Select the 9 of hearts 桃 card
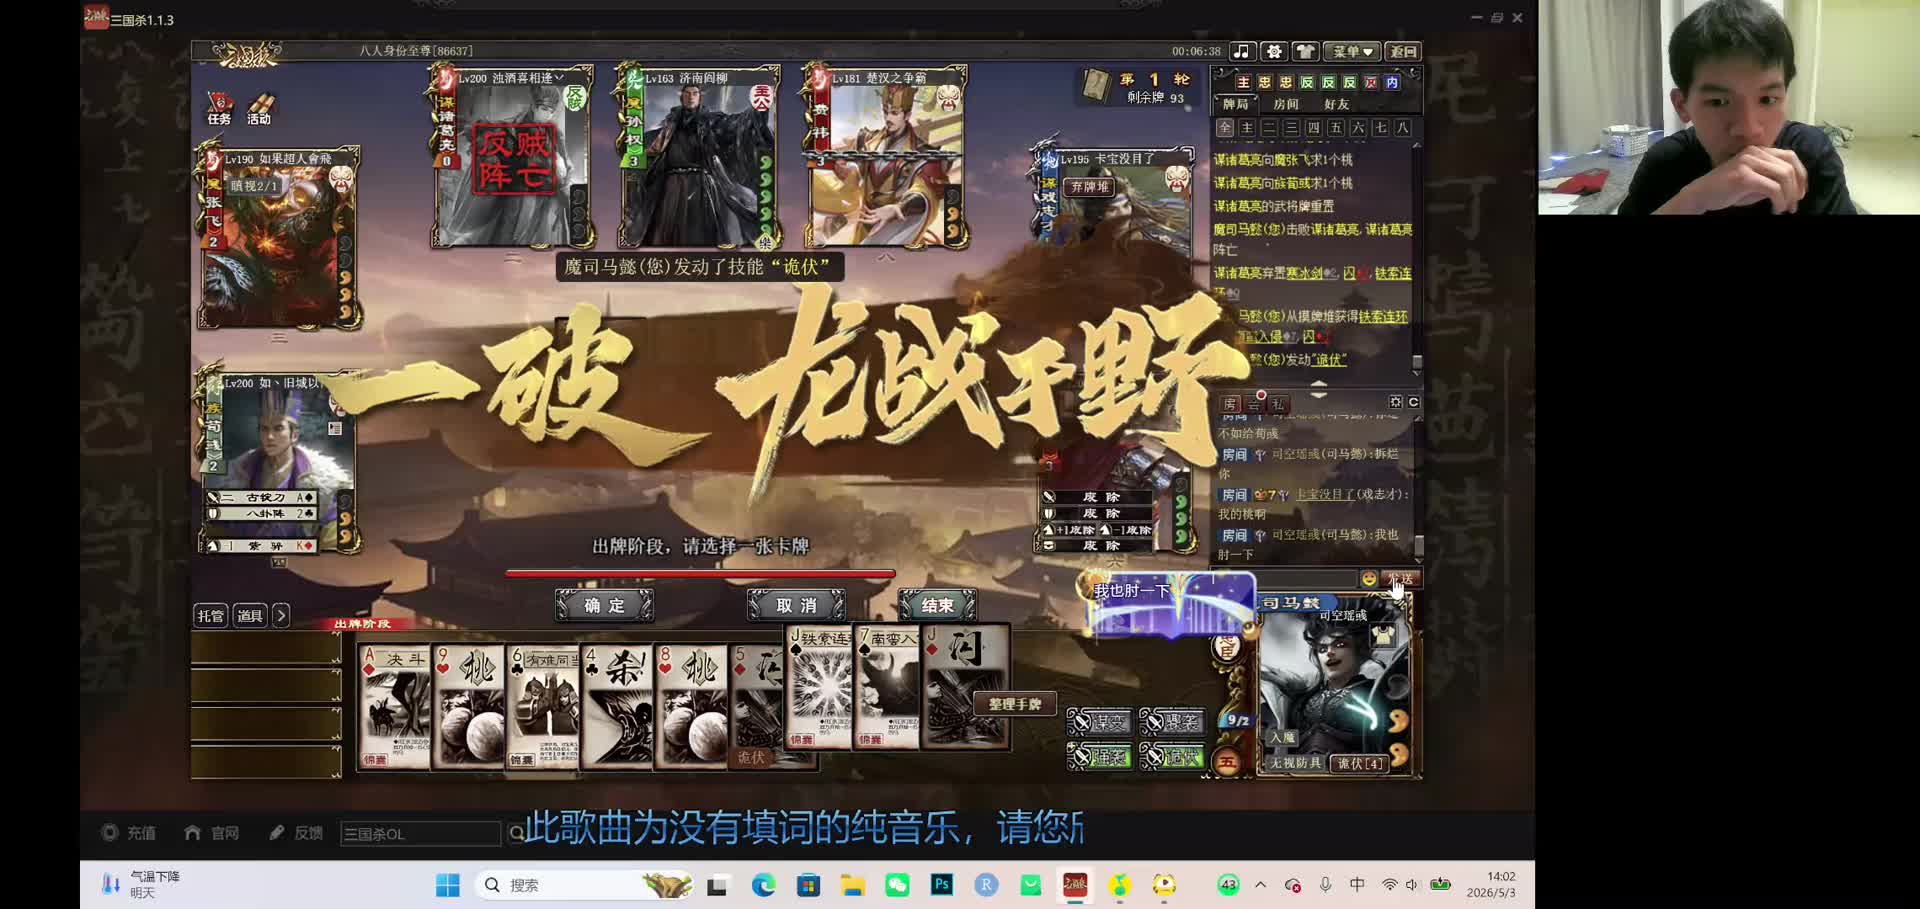Screen dimensions: 1920x909 [467, 707]
